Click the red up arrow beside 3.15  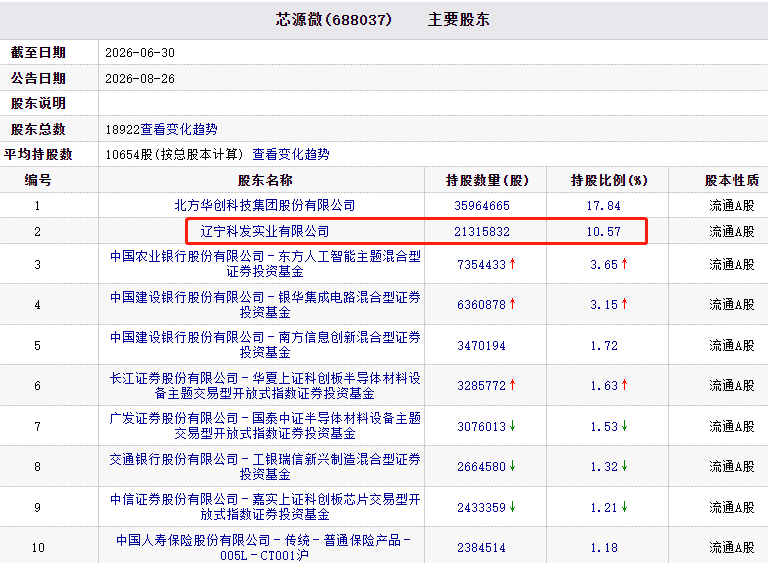pyautogui.click(x=624, y=304)
